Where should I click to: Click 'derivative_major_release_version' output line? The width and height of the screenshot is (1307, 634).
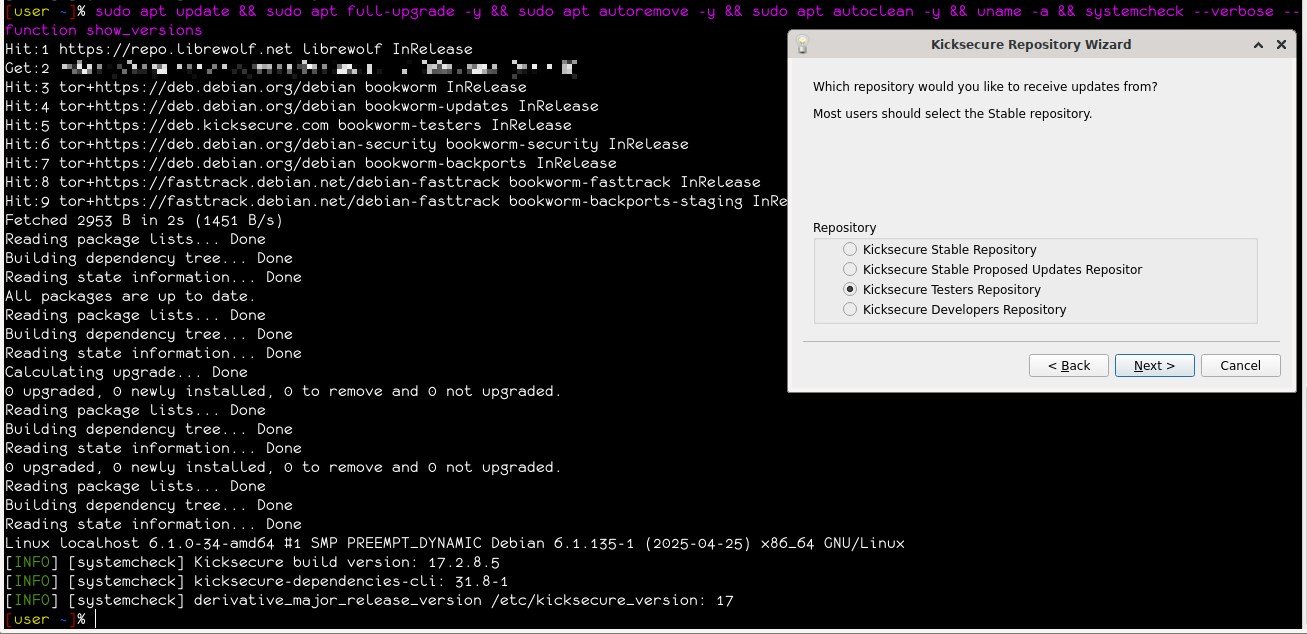pos(369,601)
